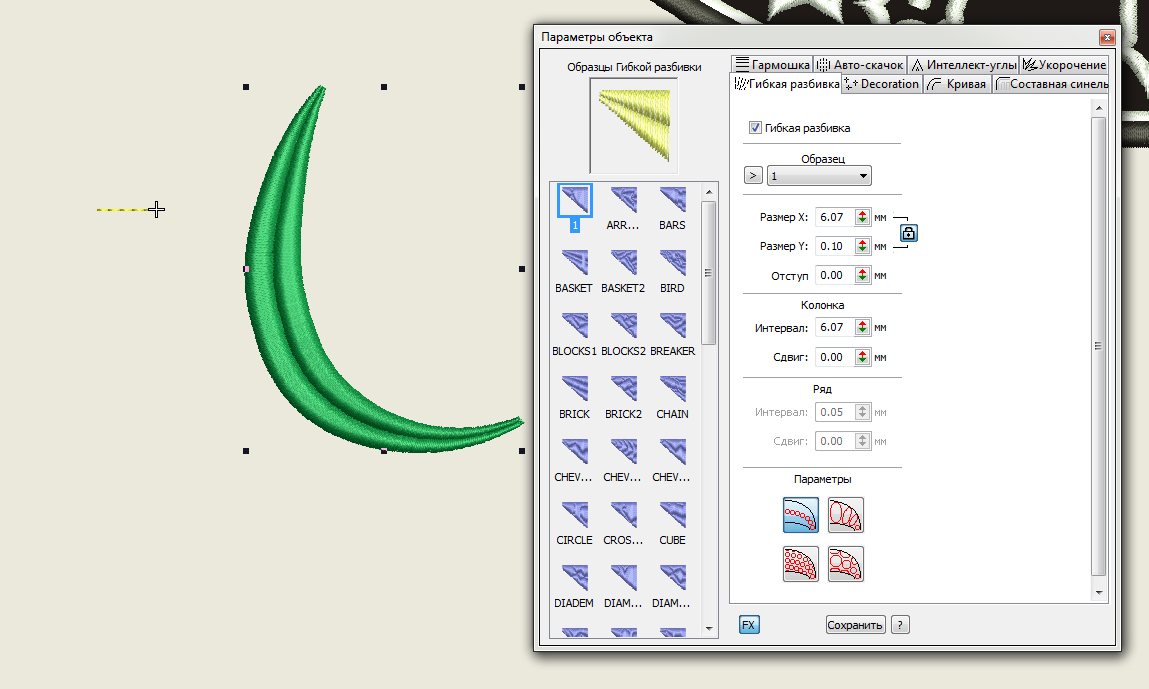Click the pattern list scrollbar thumb

point(709,273)
